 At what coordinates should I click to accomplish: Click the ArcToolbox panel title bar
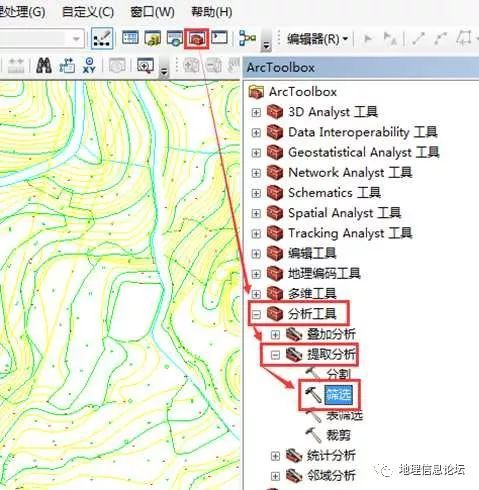point(361,68)
